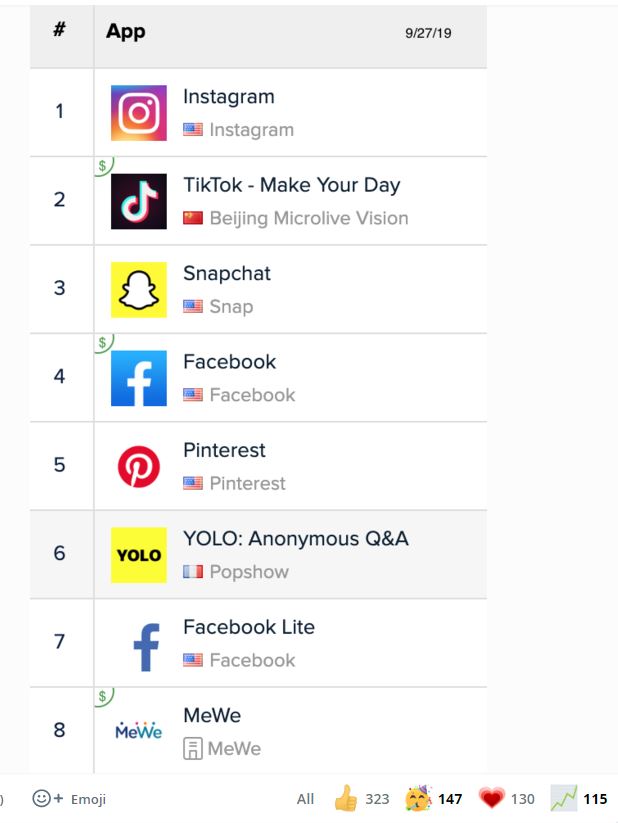Viewport: 618px width, 823px height.
Task: Open the Emoji picker button
Action: pos(69,799)
